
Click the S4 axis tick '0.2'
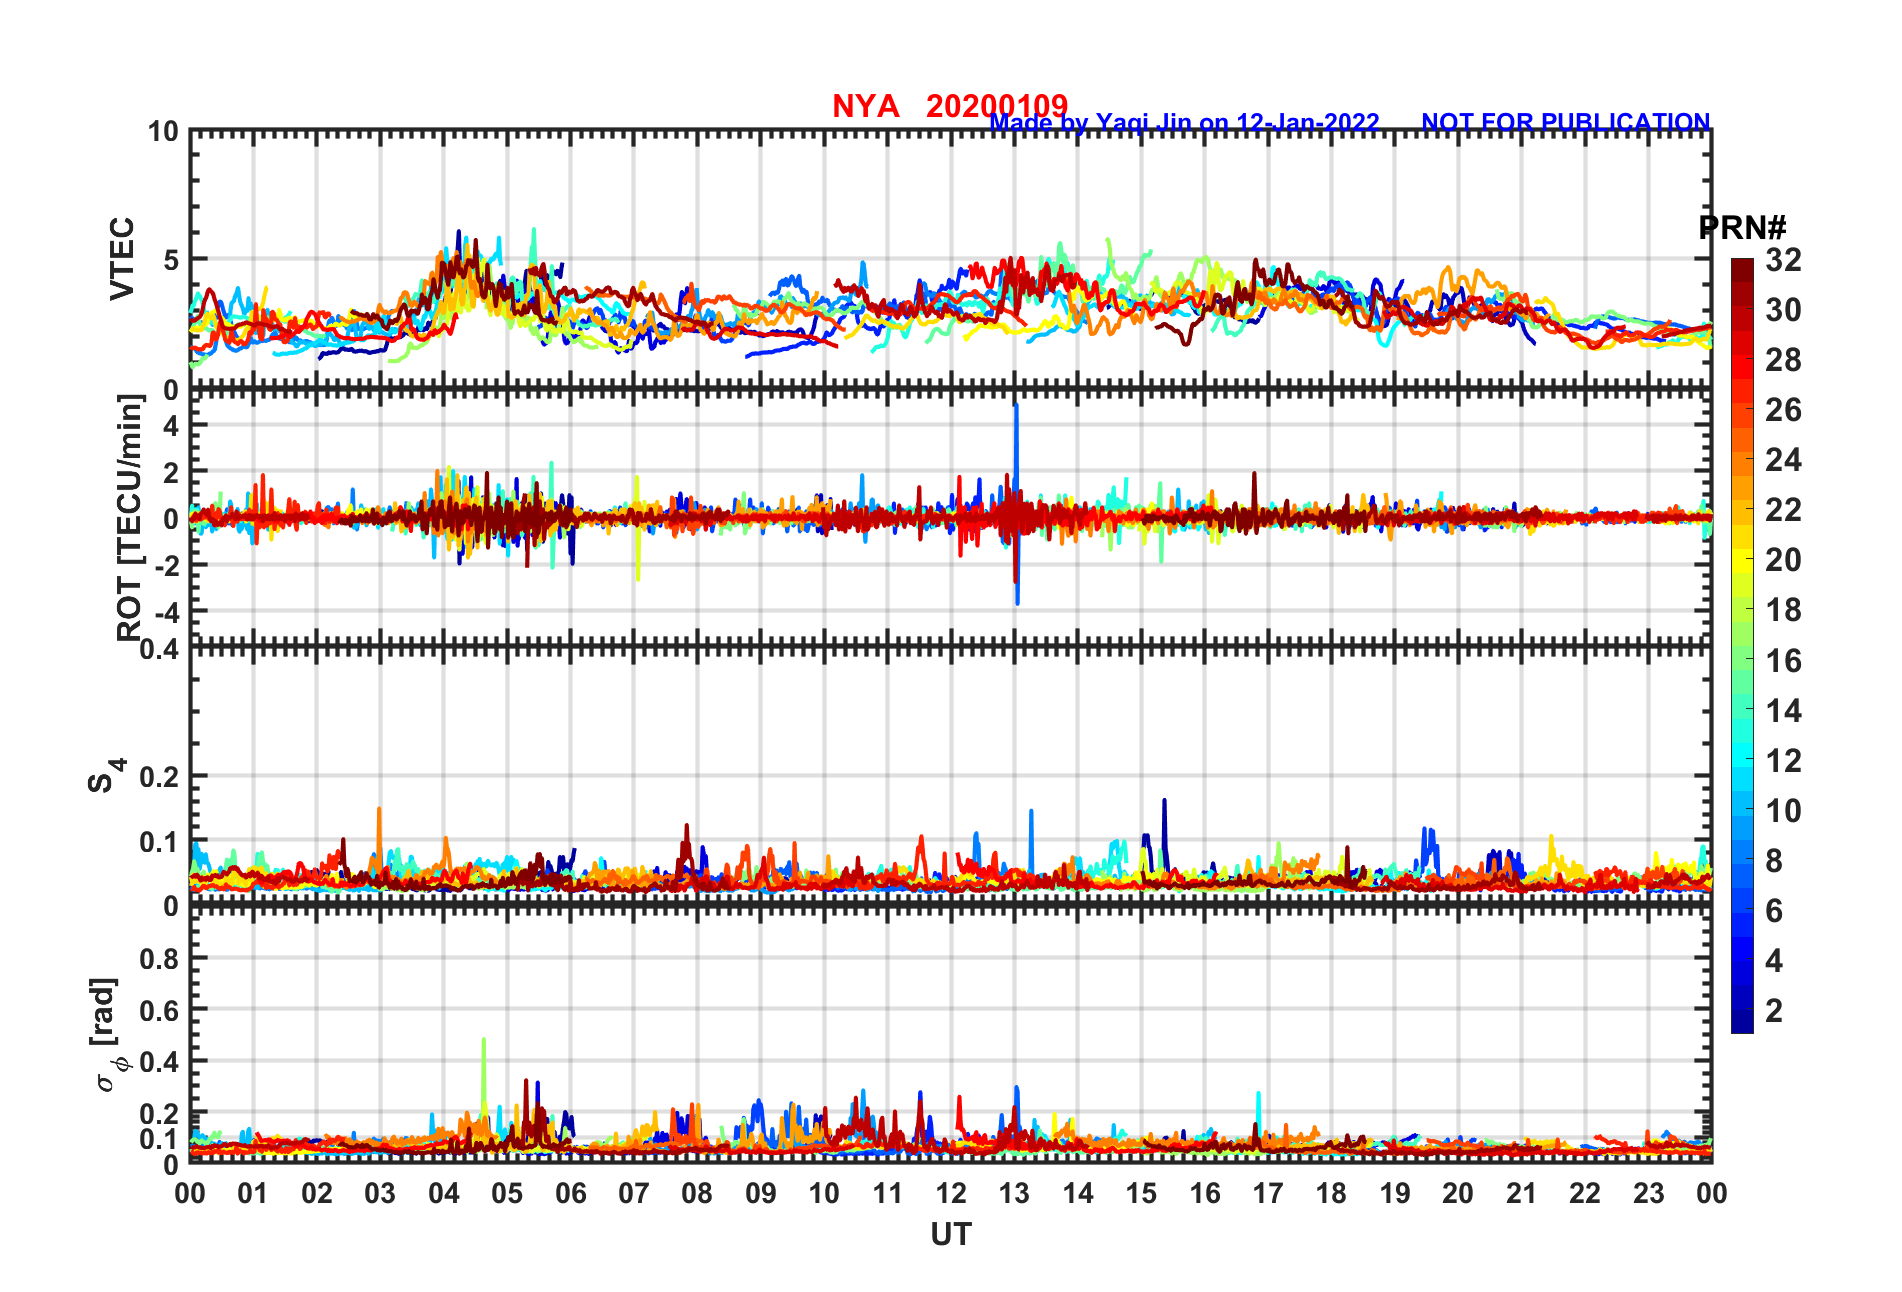159,777
